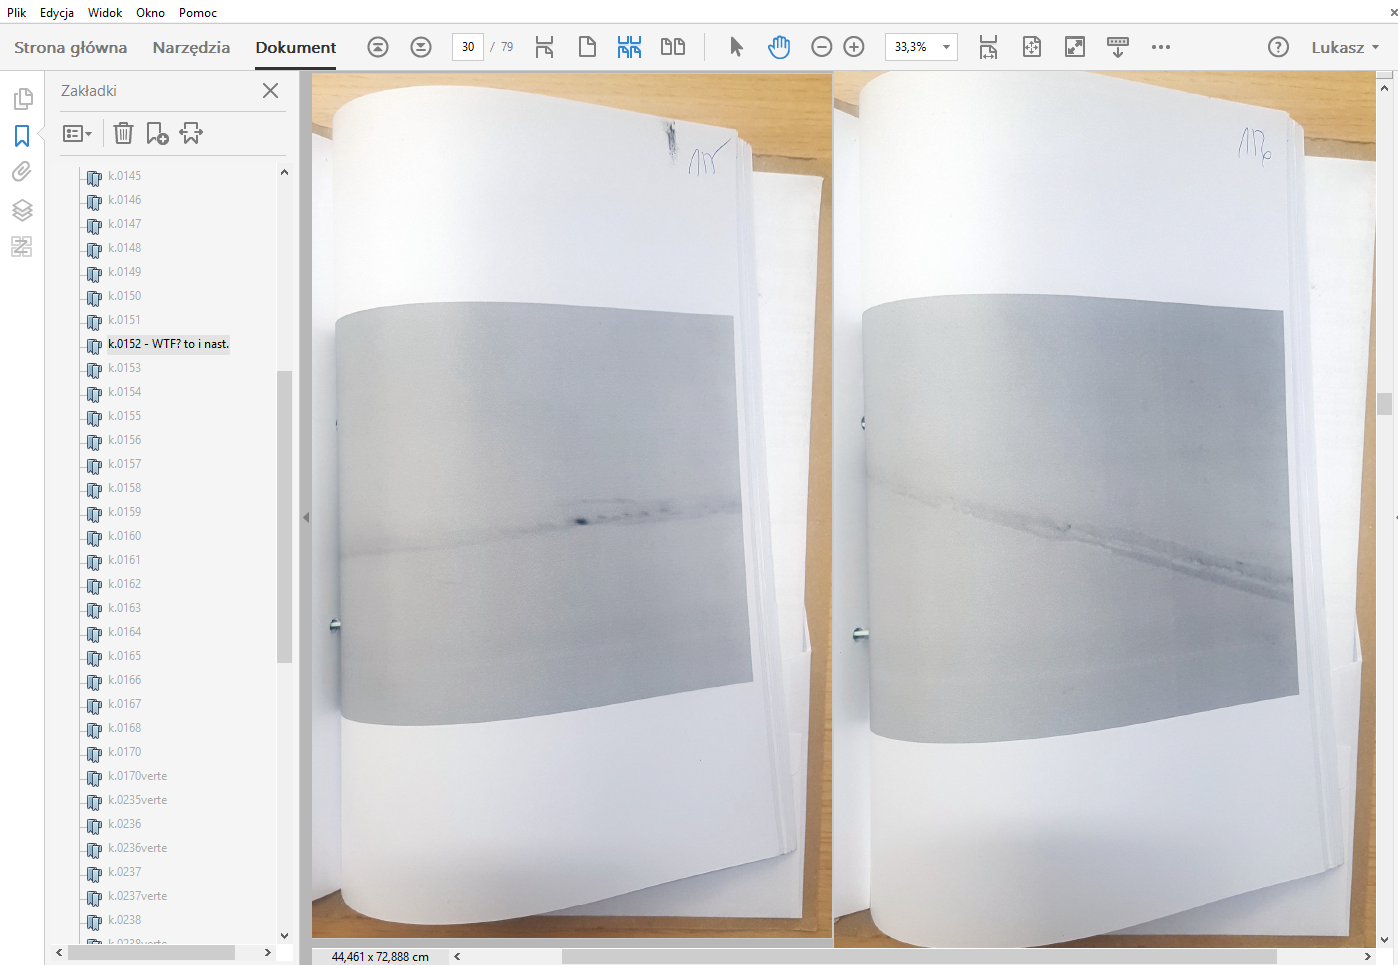This screenshot has height=965, width=1398.
Task: Switch to the Narzędzia tab
Action: point(191,47)
